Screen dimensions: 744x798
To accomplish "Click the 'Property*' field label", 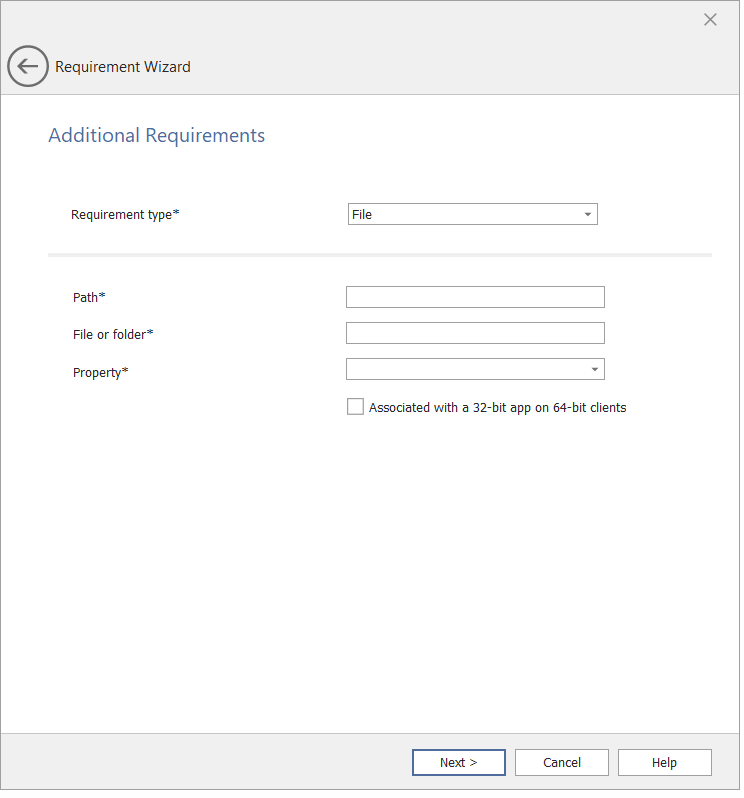I will 100,373.
